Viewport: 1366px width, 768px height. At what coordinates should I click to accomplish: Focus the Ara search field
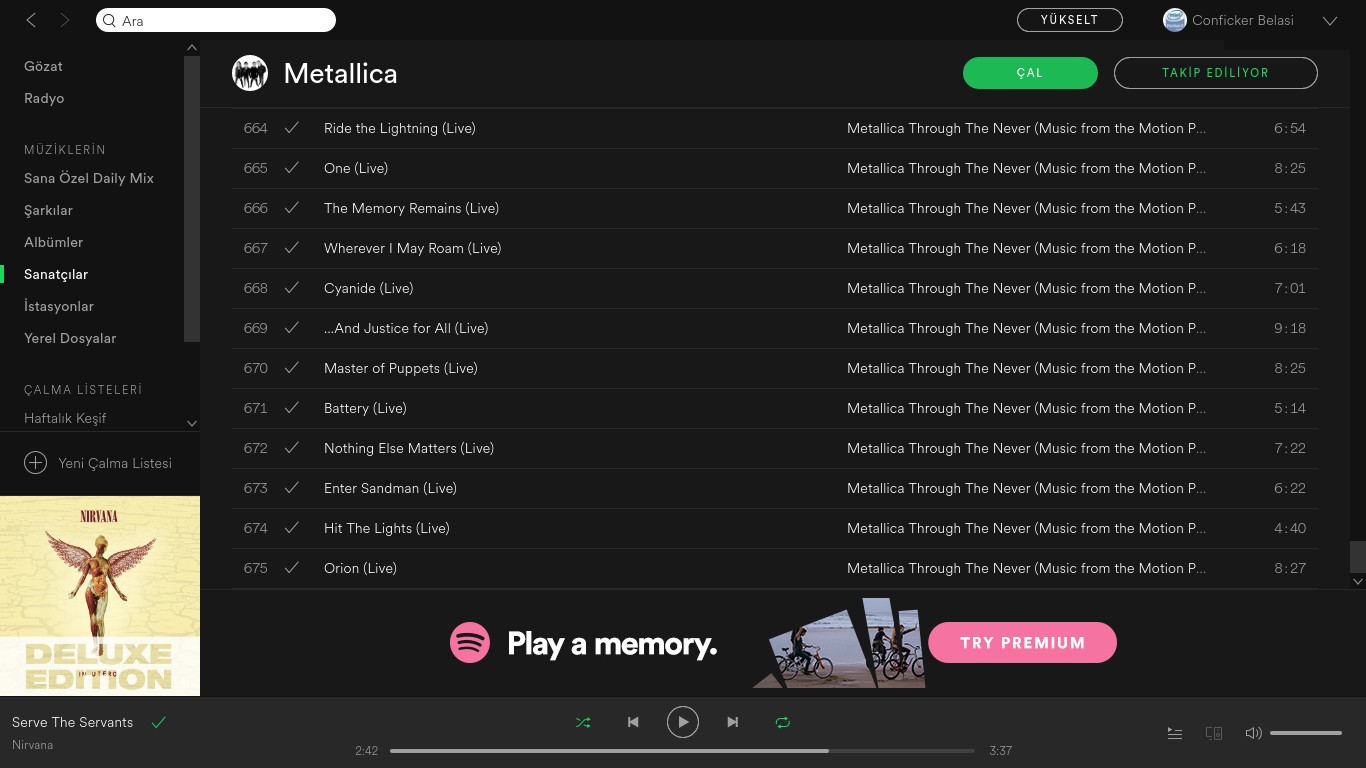click(x=216, y=20)
